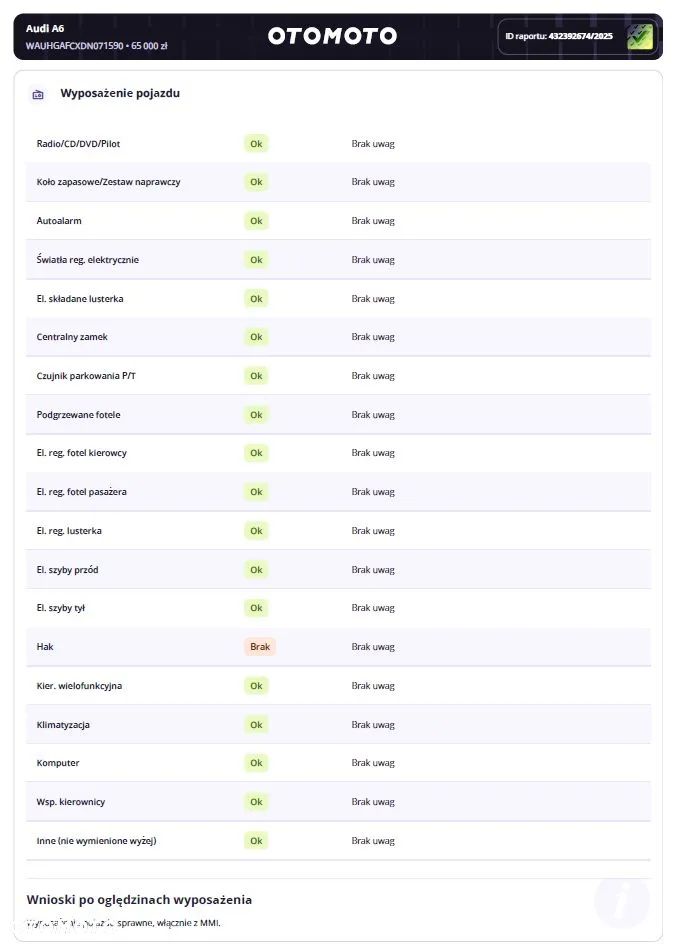
Task: Click the Audi A6 vehicle title
Action: [x=45, y=28]
